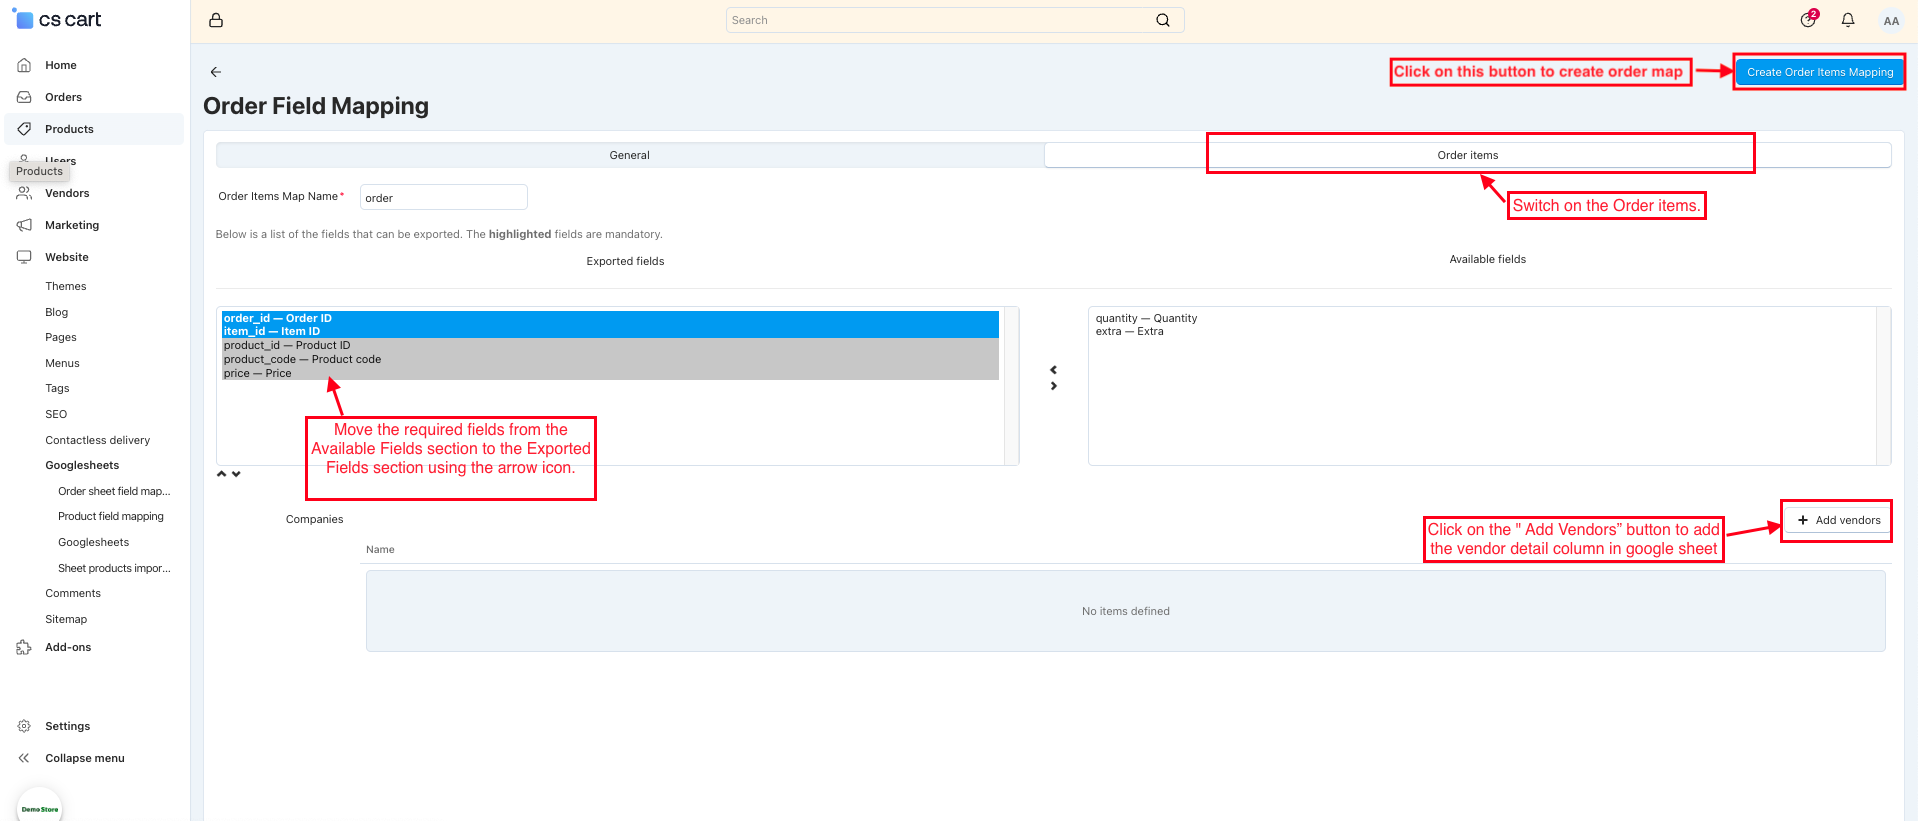Click the Products tag icon

[x=24, y=129]
